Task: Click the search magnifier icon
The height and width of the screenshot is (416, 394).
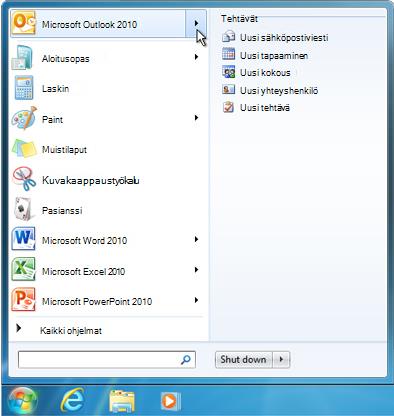Action: tap(185, 359)
